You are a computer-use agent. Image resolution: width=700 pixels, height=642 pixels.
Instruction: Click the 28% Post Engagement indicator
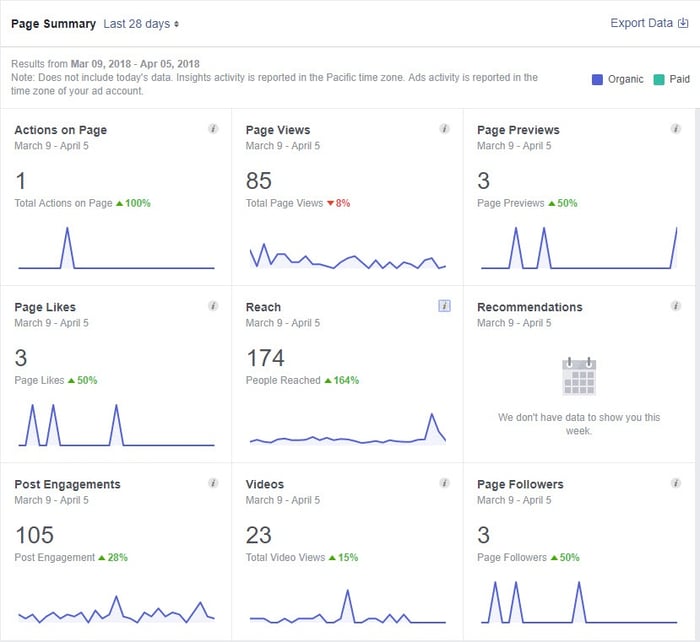[113, 558]
